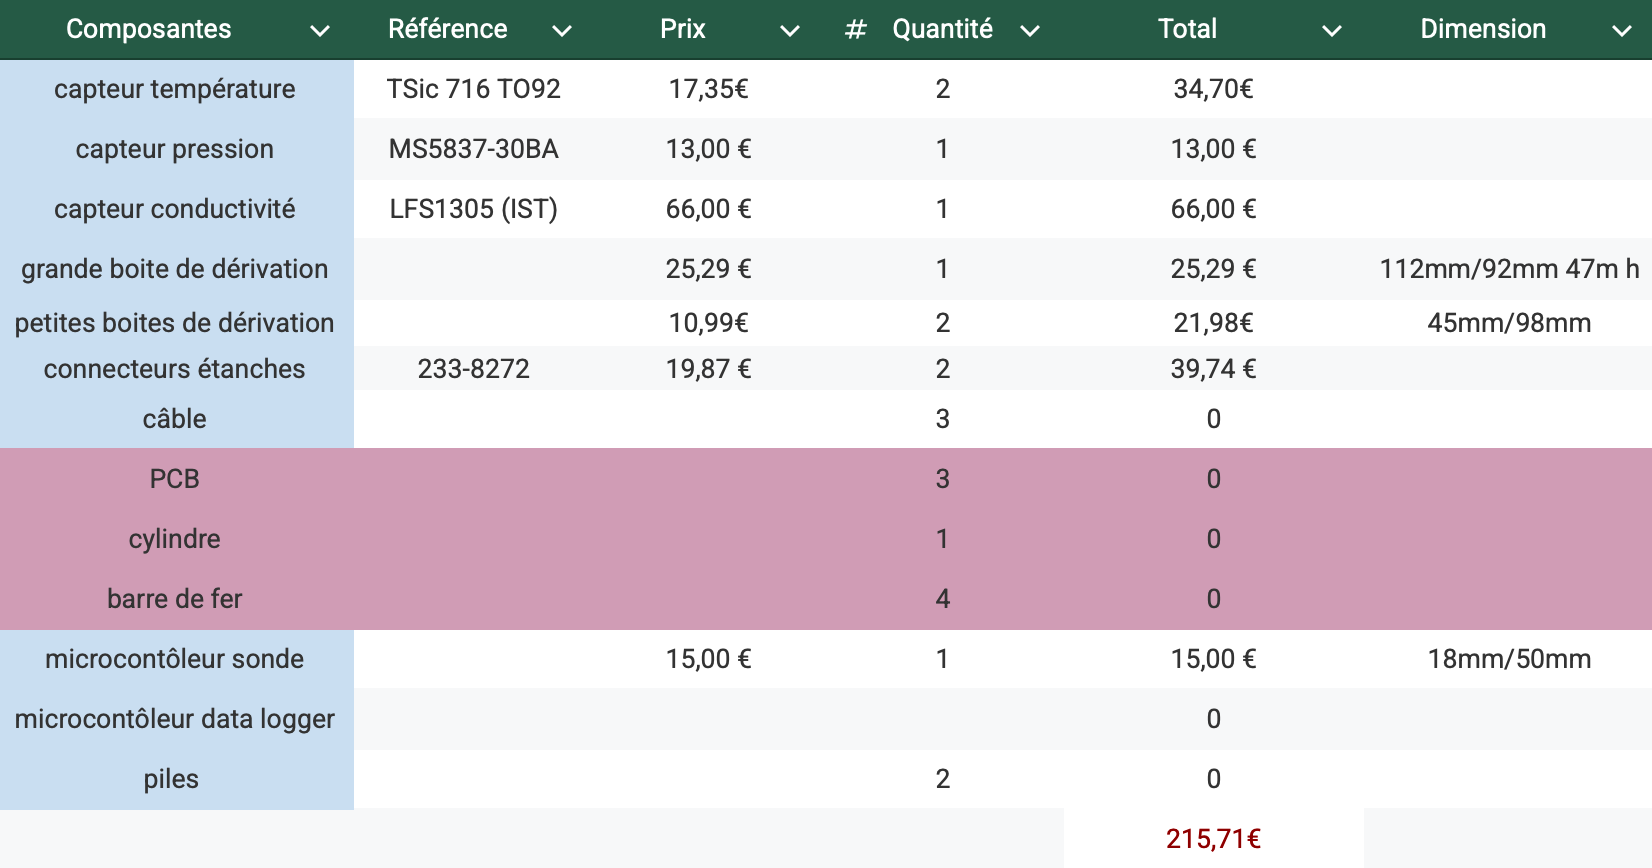Click the barre de fer cell
This screenshot has height=868, width=1652.
point(175,599)
